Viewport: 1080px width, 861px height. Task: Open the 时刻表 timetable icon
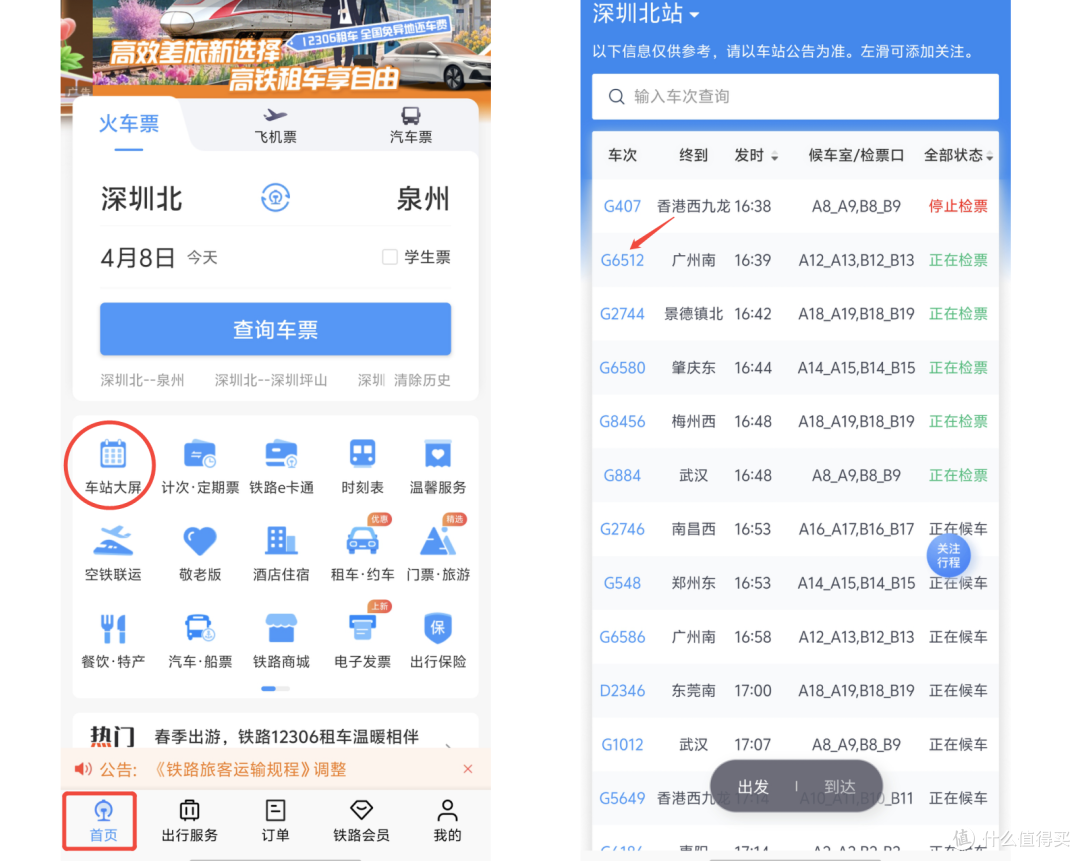tap(362, 455)
